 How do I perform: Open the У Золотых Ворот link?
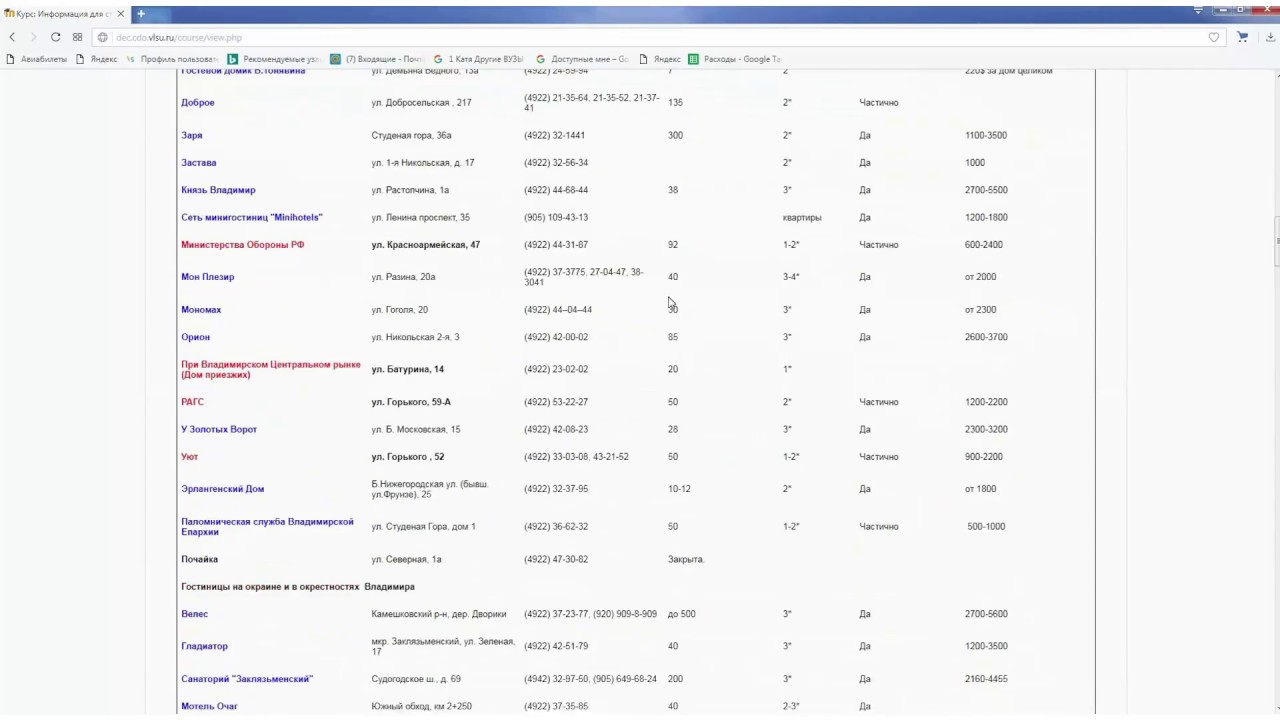pos(219,429)
